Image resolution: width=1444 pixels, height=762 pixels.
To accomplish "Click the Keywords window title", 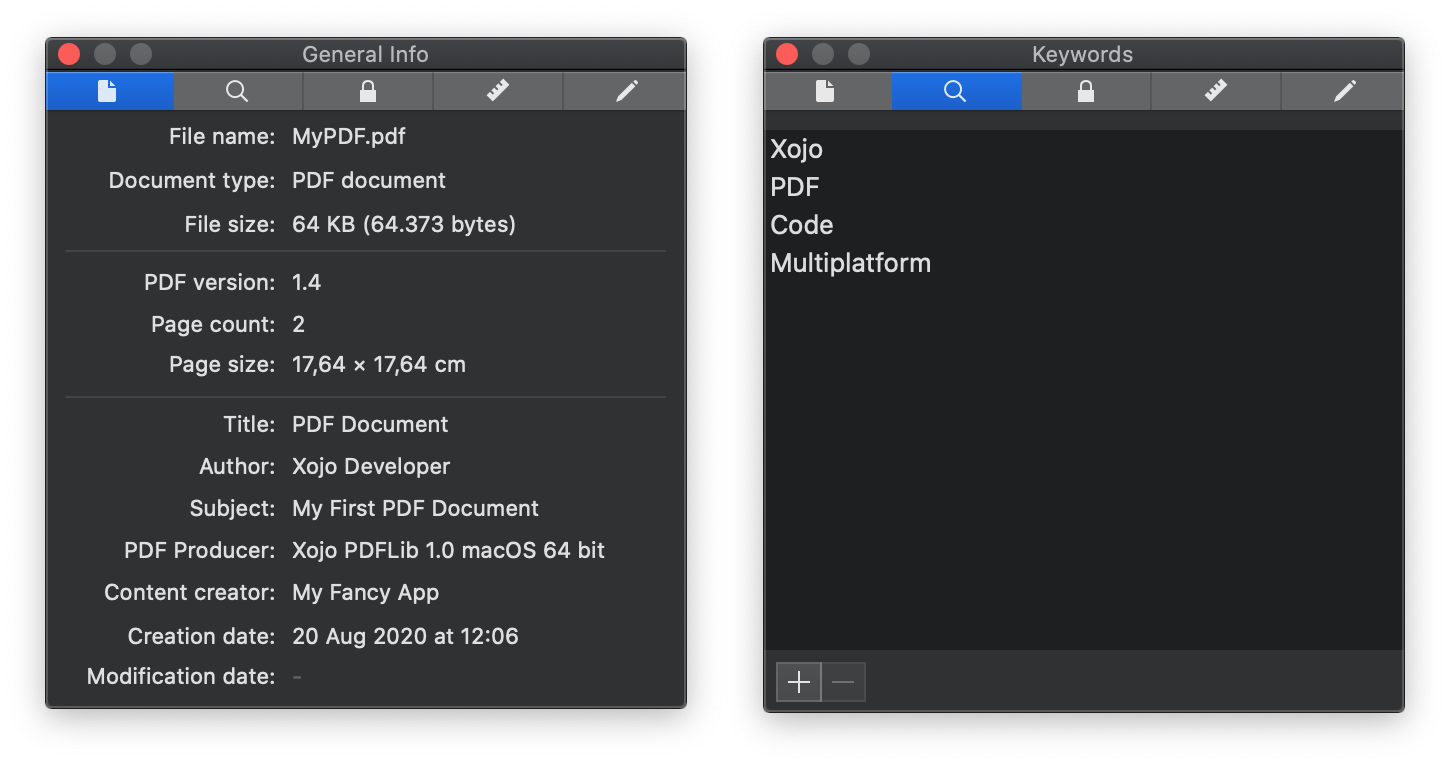I will click(x=1083, y=55).
